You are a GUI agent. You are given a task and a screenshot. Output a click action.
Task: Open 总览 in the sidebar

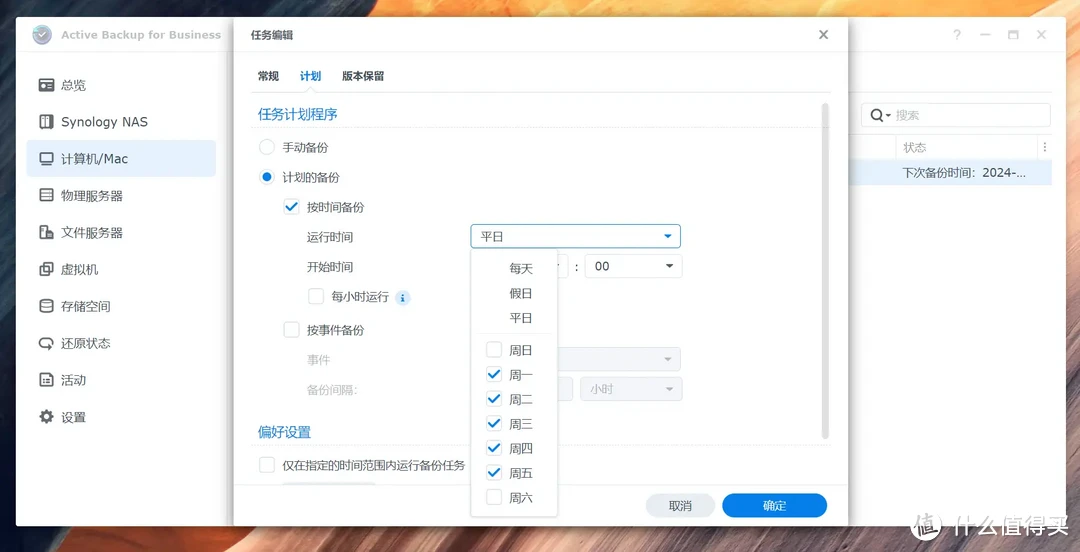(121, 85)
